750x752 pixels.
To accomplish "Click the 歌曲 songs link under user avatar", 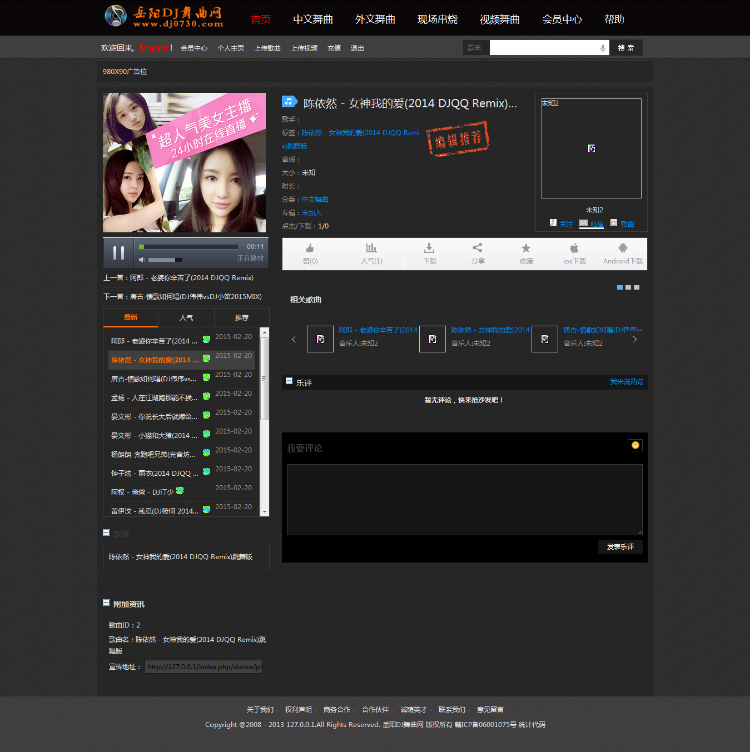I will (627, 224).
